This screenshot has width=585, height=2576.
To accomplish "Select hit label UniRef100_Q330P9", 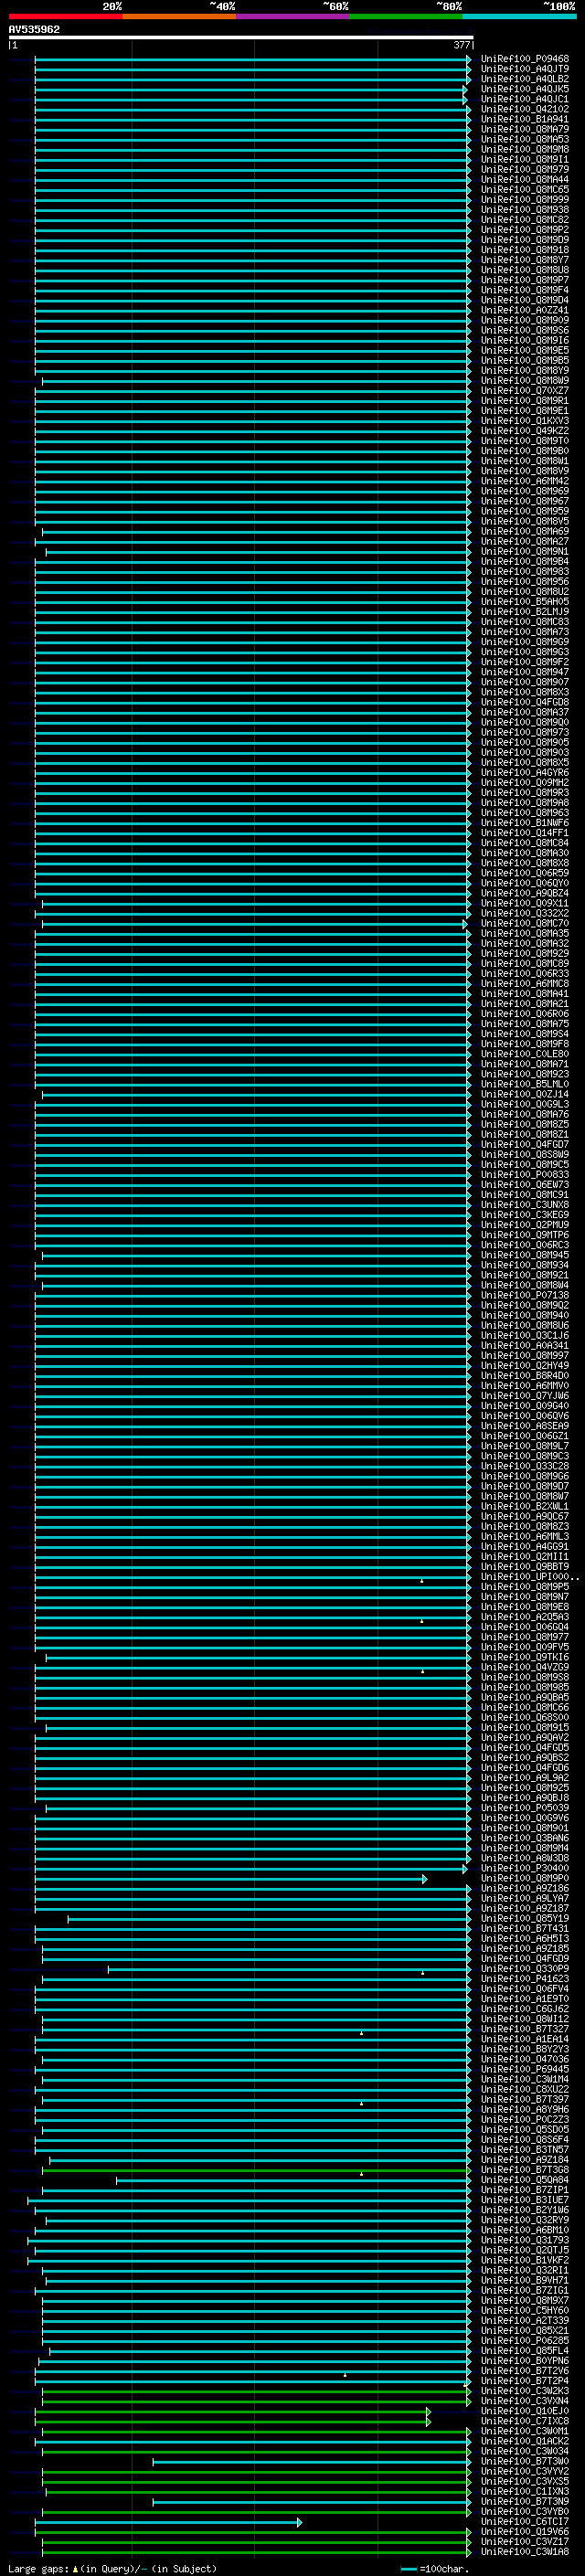I will pos(525,1969).
